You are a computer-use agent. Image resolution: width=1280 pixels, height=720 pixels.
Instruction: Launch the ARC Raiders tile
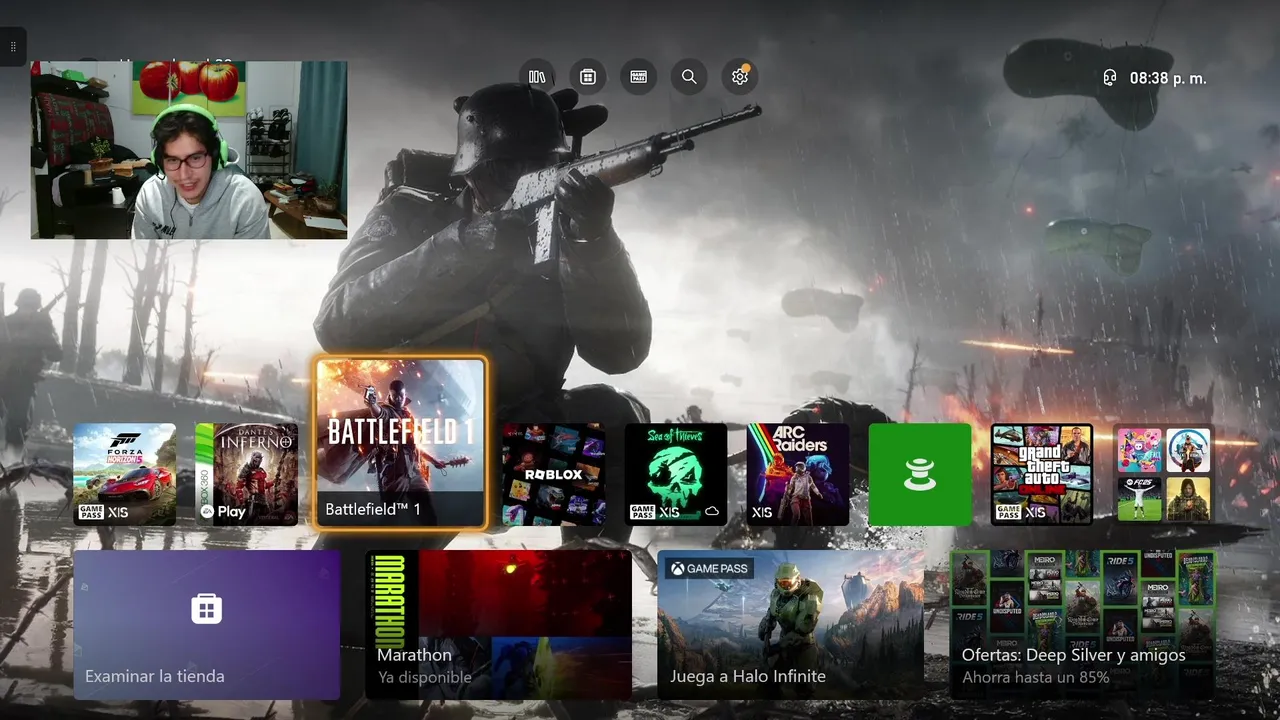coord(798,474)
